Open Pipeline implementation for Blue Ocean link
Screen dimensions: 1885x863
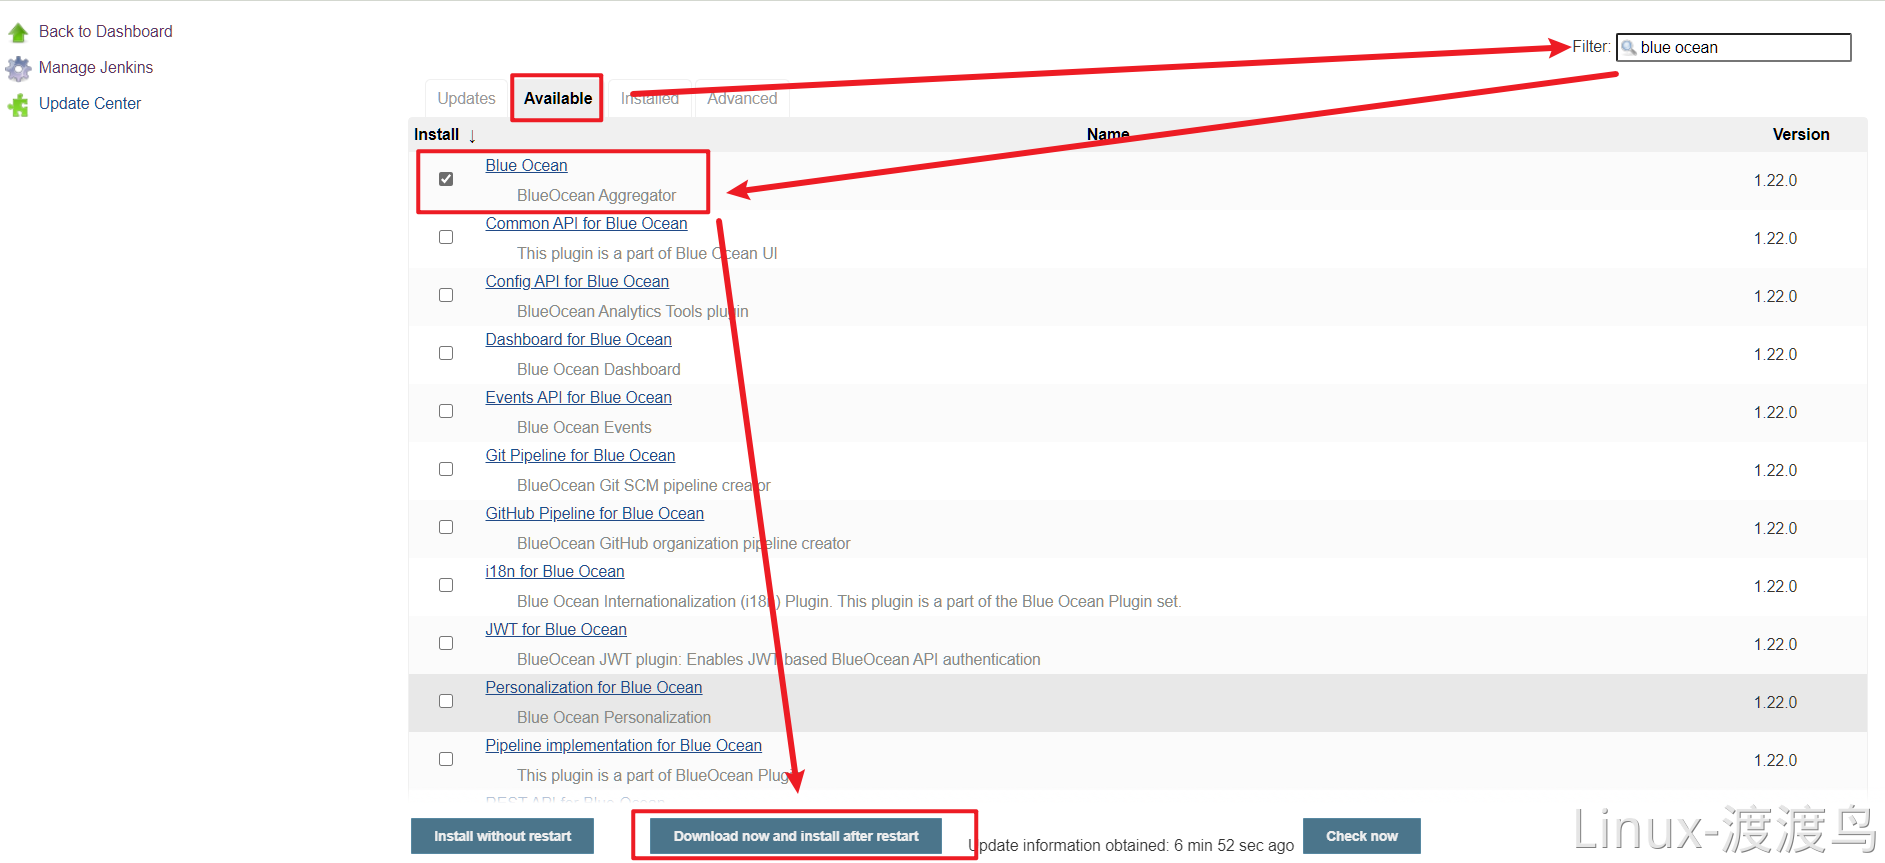(x=623, y=745)
